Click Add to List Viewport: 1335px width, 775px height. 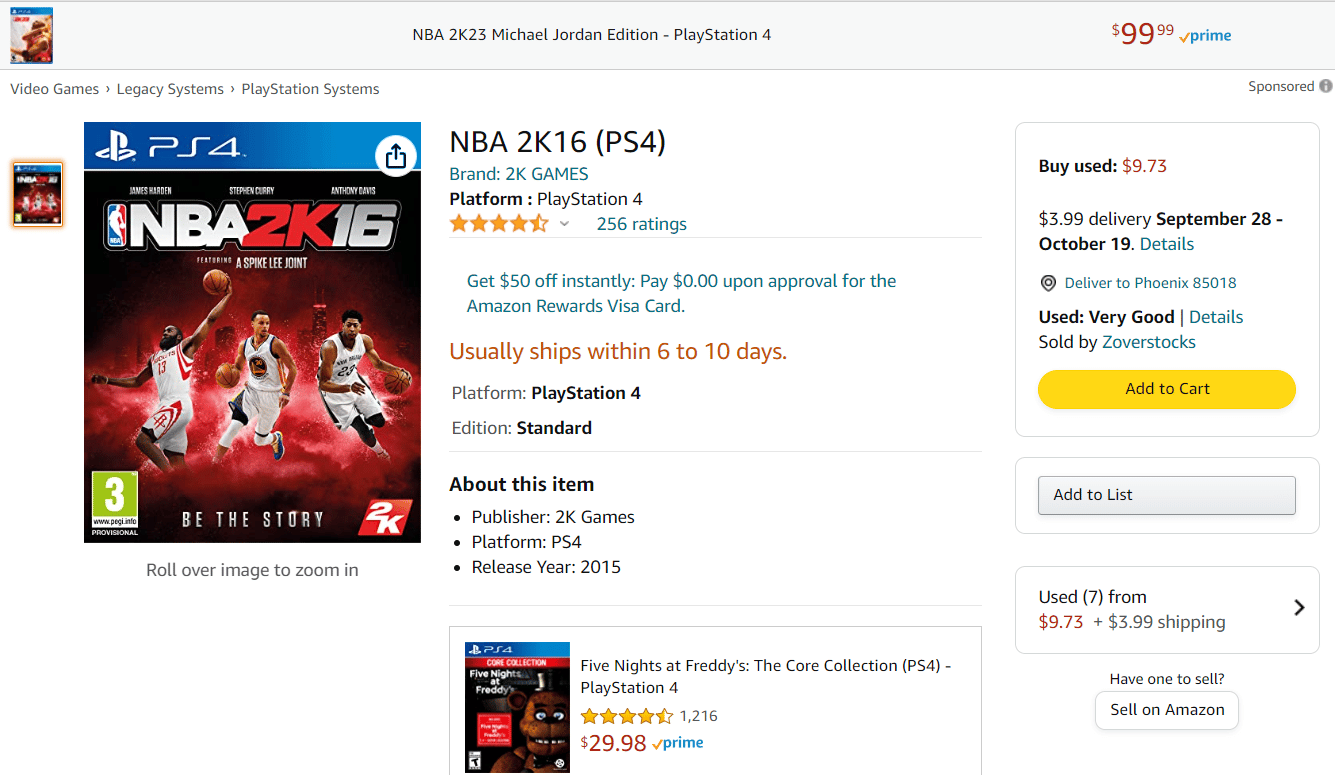1166,494
